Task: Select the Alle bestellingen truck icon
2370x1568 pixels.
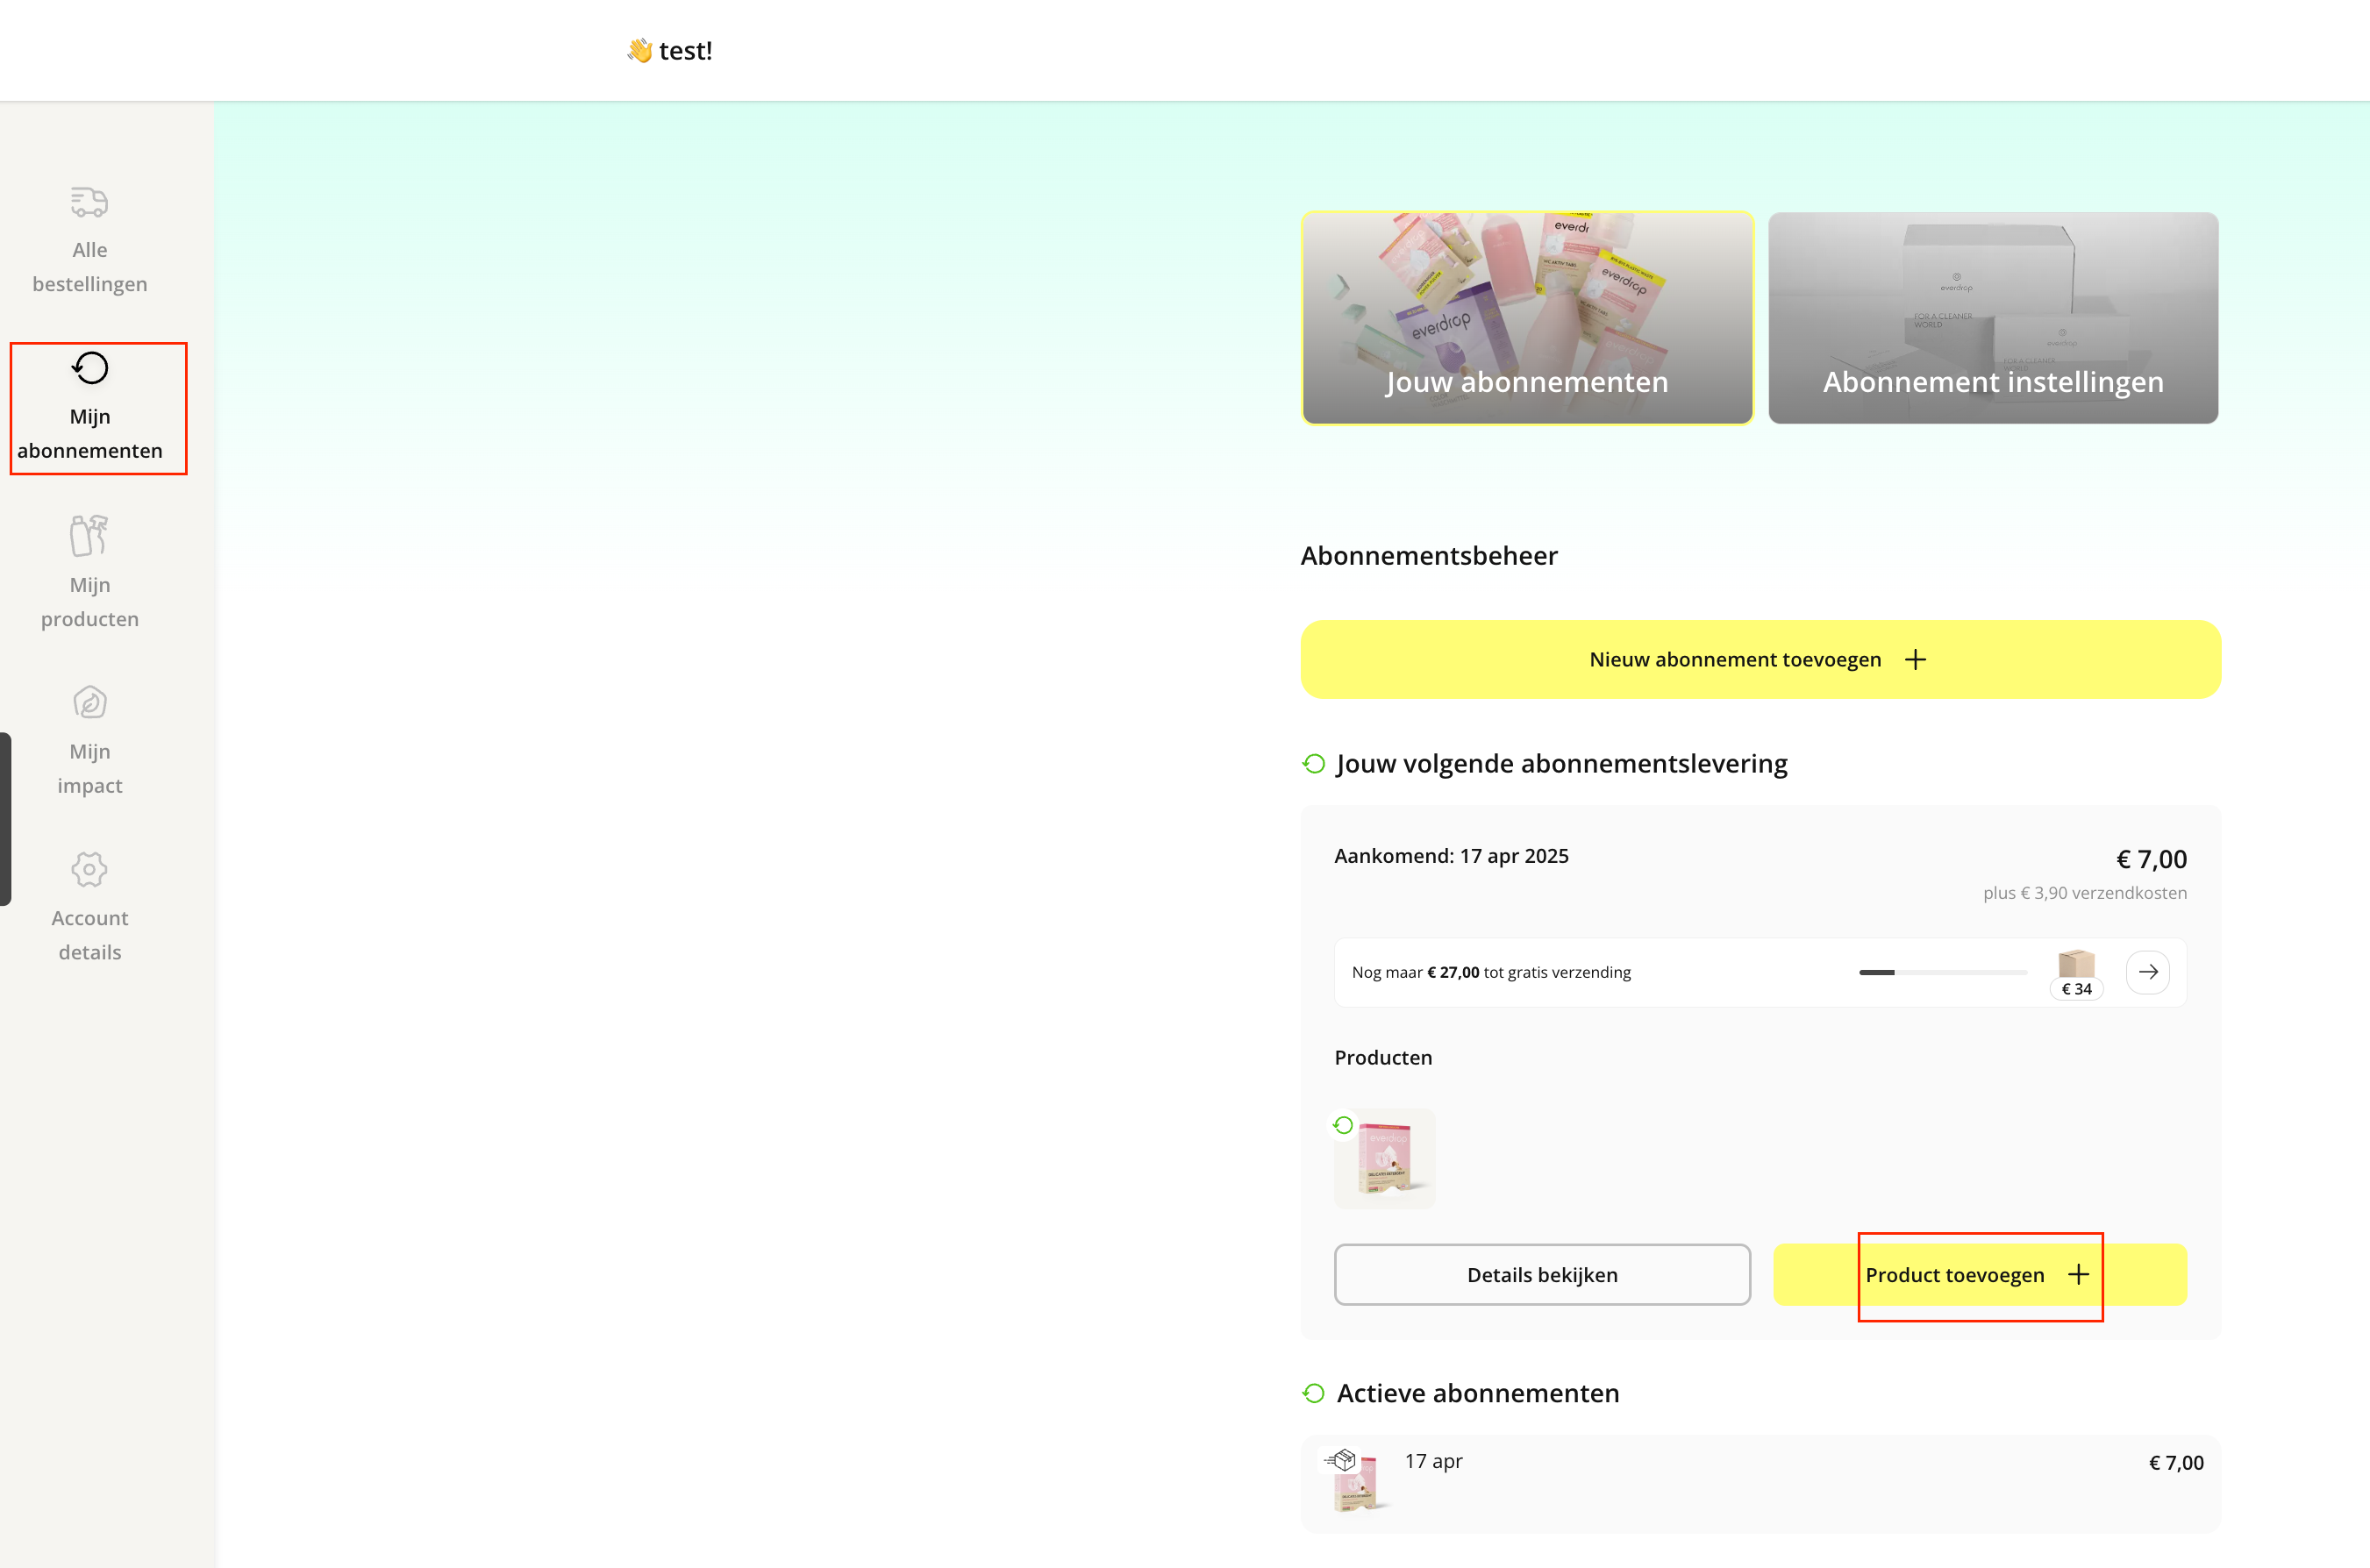Action: point(88,201)
